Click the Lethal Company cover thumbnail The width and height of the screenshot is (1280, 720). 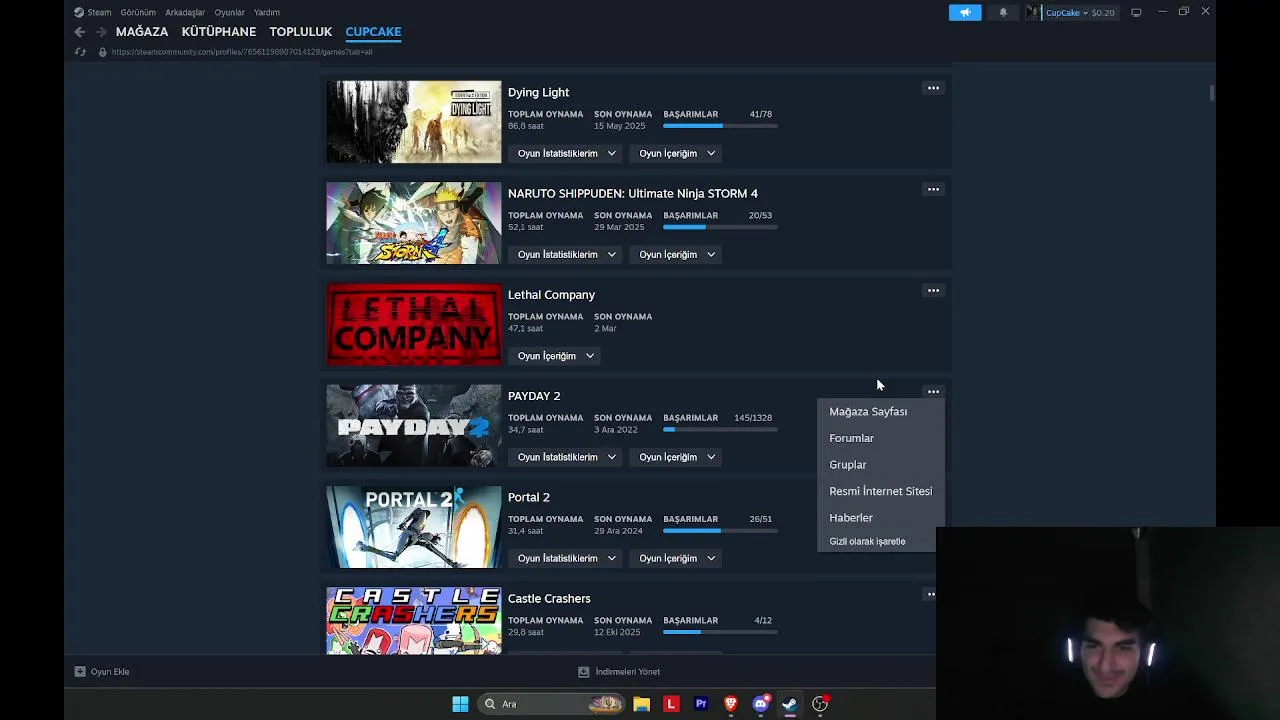point(413,325)
